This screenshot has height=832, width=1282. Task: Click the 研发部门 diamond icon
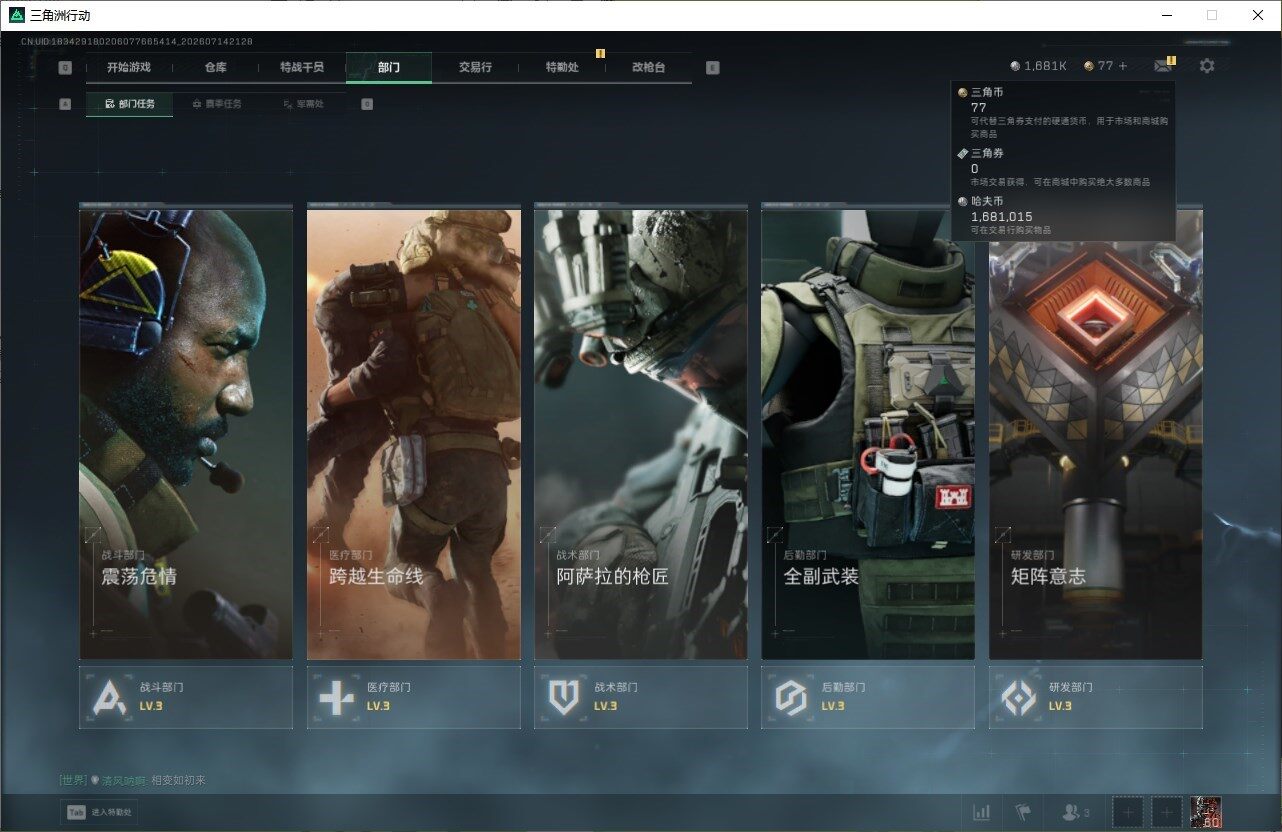pyautogui.click(x=1019, y=697)
